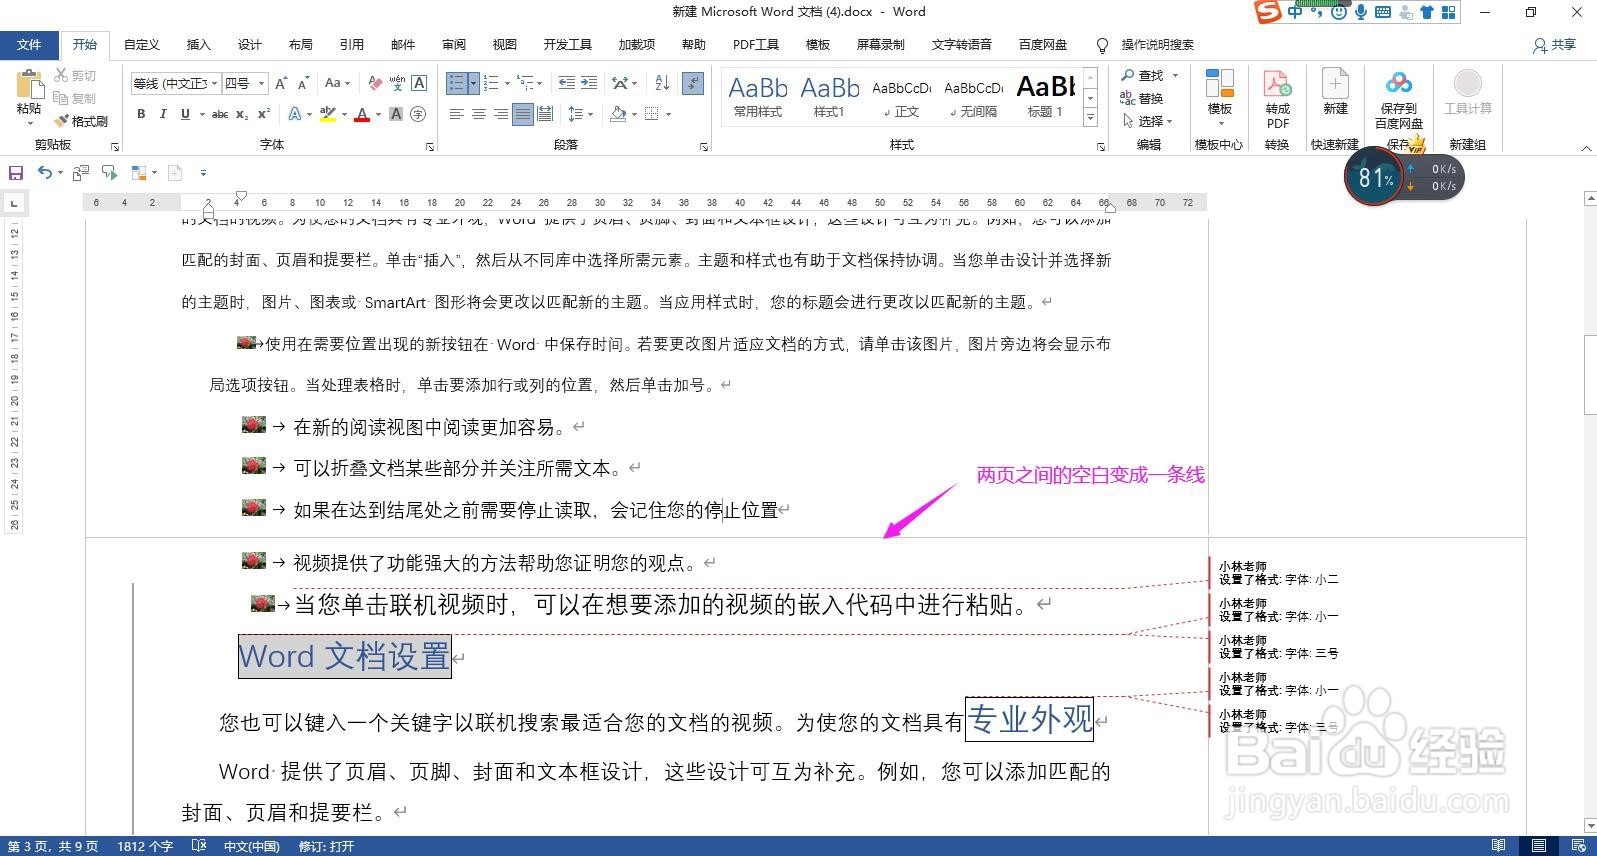
Task: Open the borders dropdown
Action: (x=668, y=114)
